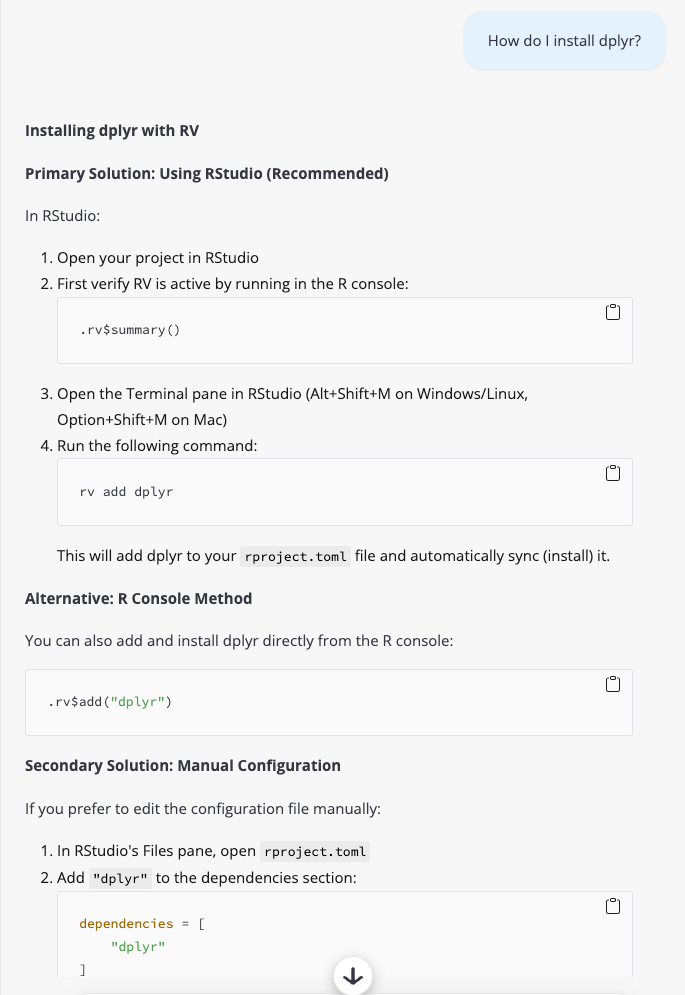
Task: Click the down-arrow circle at the bottom
Action: point(352,975)
